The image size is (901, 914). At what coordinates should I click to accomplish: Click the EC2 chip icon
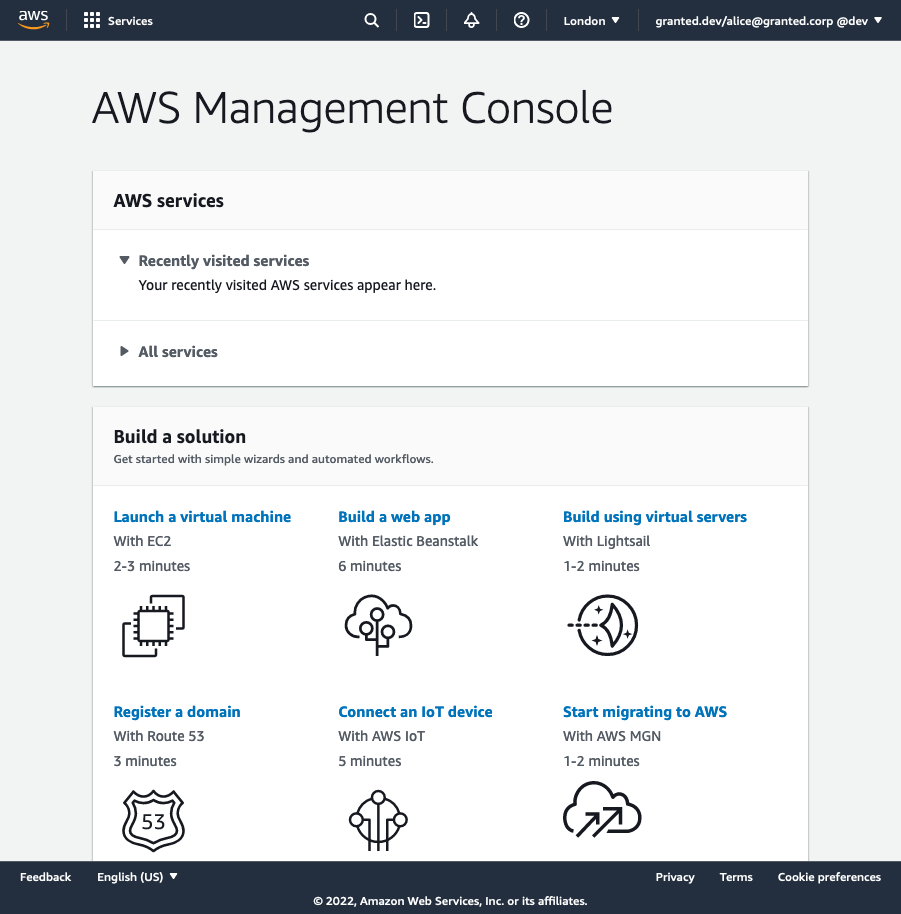[153, 625]
